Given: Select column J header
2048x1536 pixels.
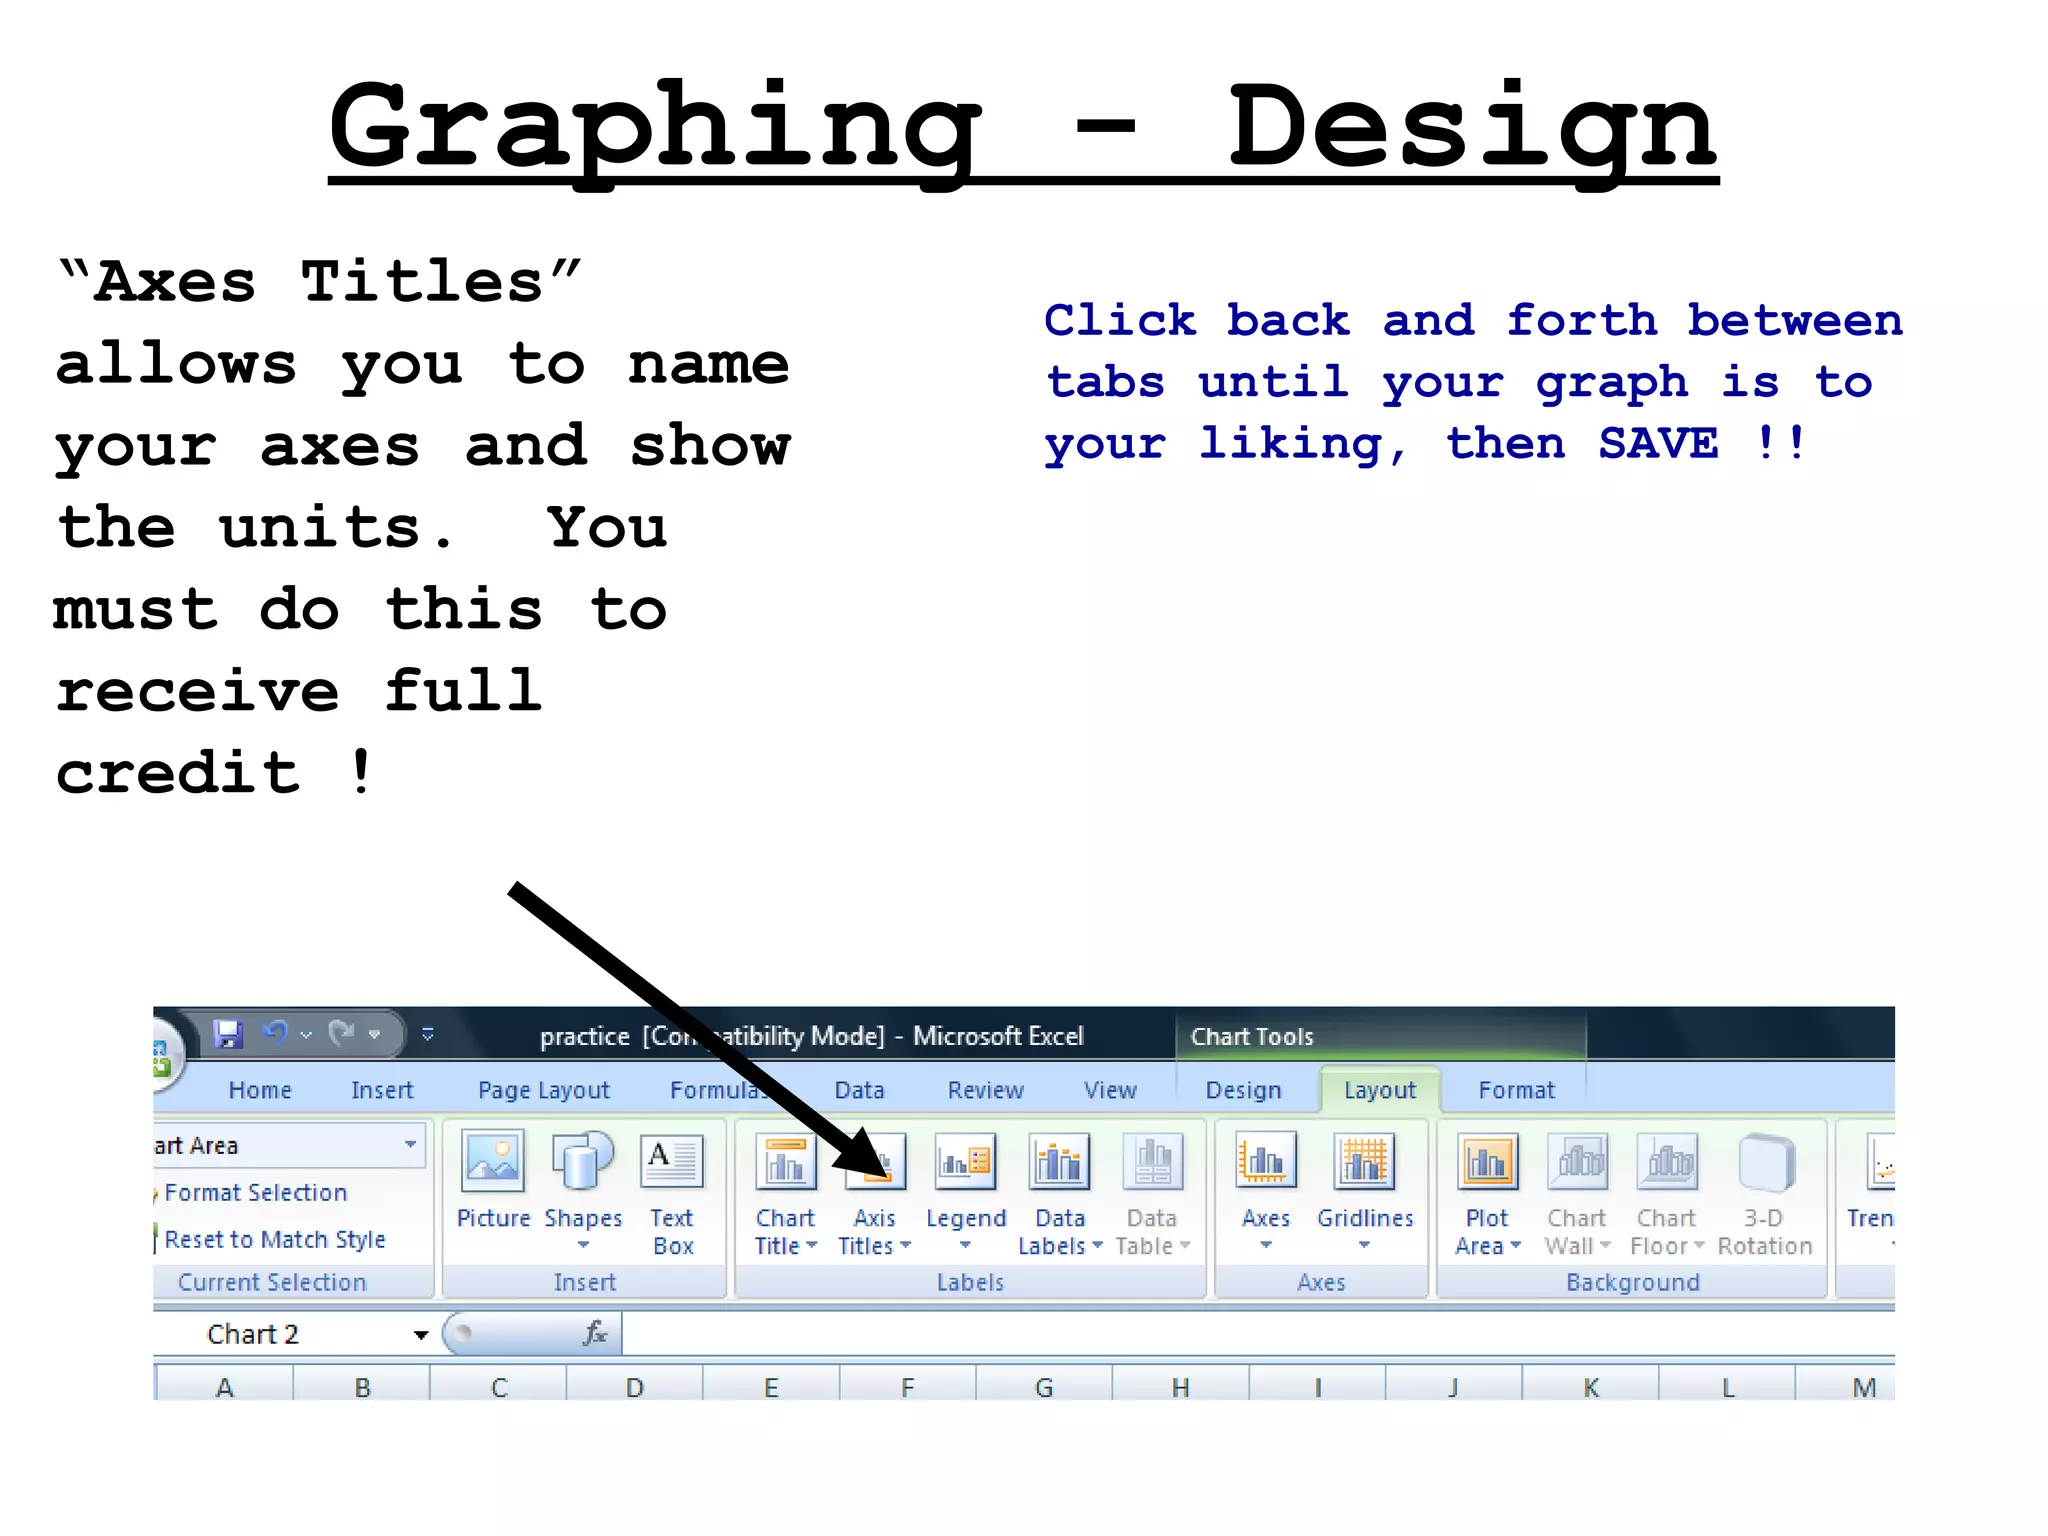Looking at the screenshot, I should 1454,1387.
